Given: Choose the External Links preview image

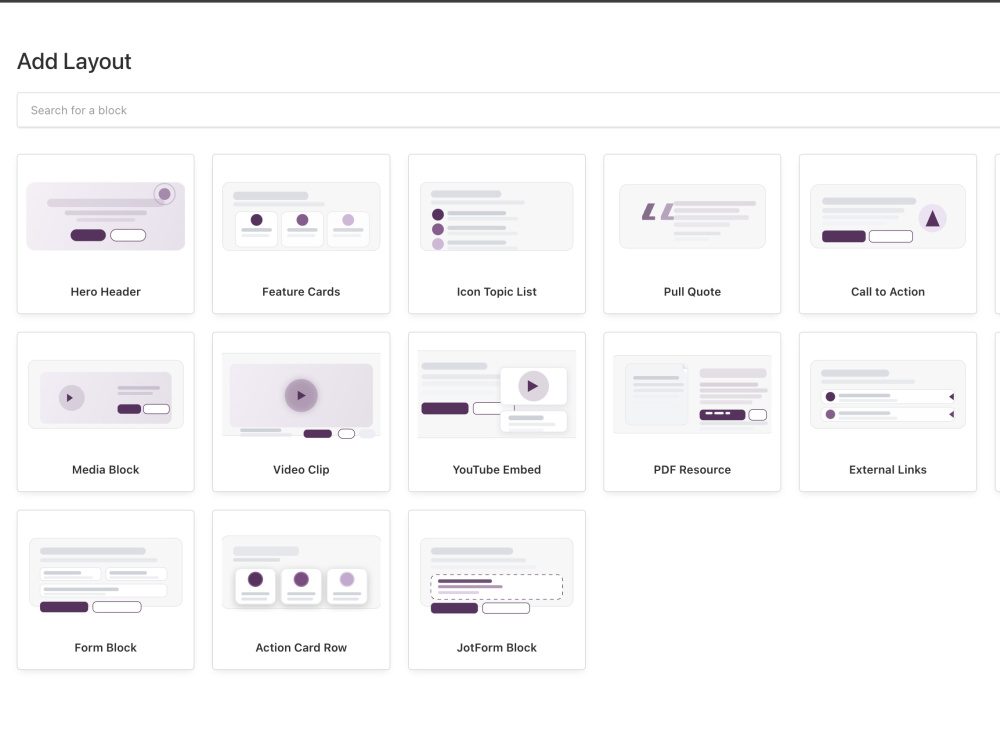Looking at the screenshot, I should 888,394.
